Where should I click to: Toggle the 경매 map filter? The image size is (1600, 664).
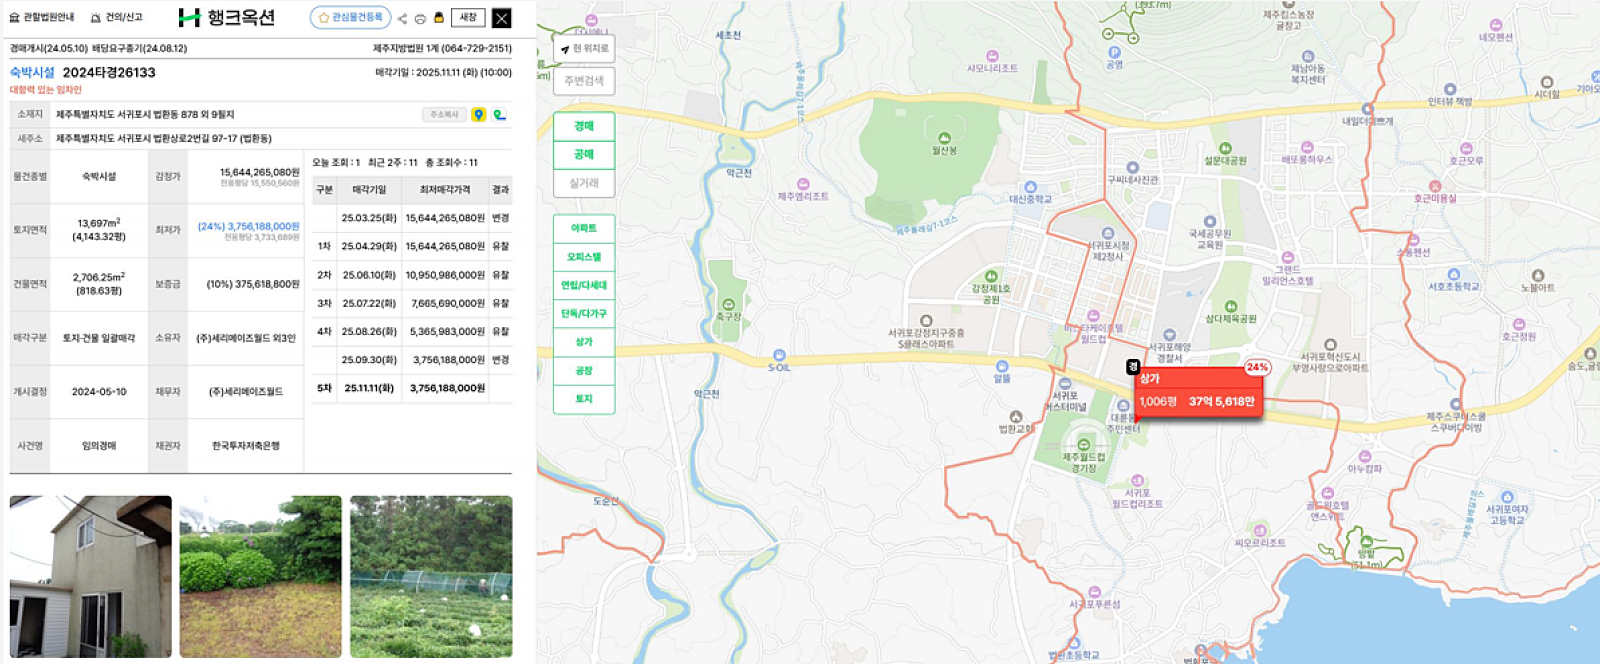(584, 126)
